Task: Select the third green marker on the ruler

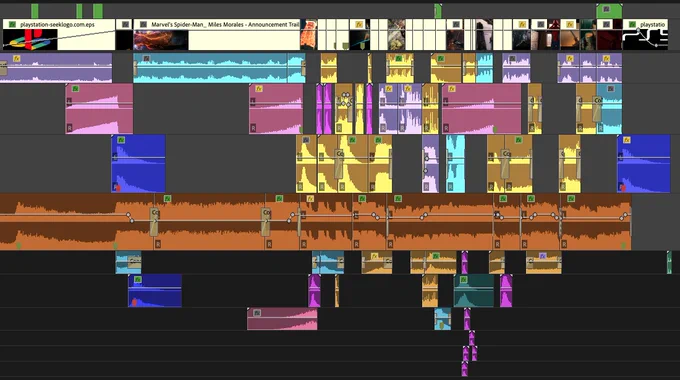Action: point(98,11)
